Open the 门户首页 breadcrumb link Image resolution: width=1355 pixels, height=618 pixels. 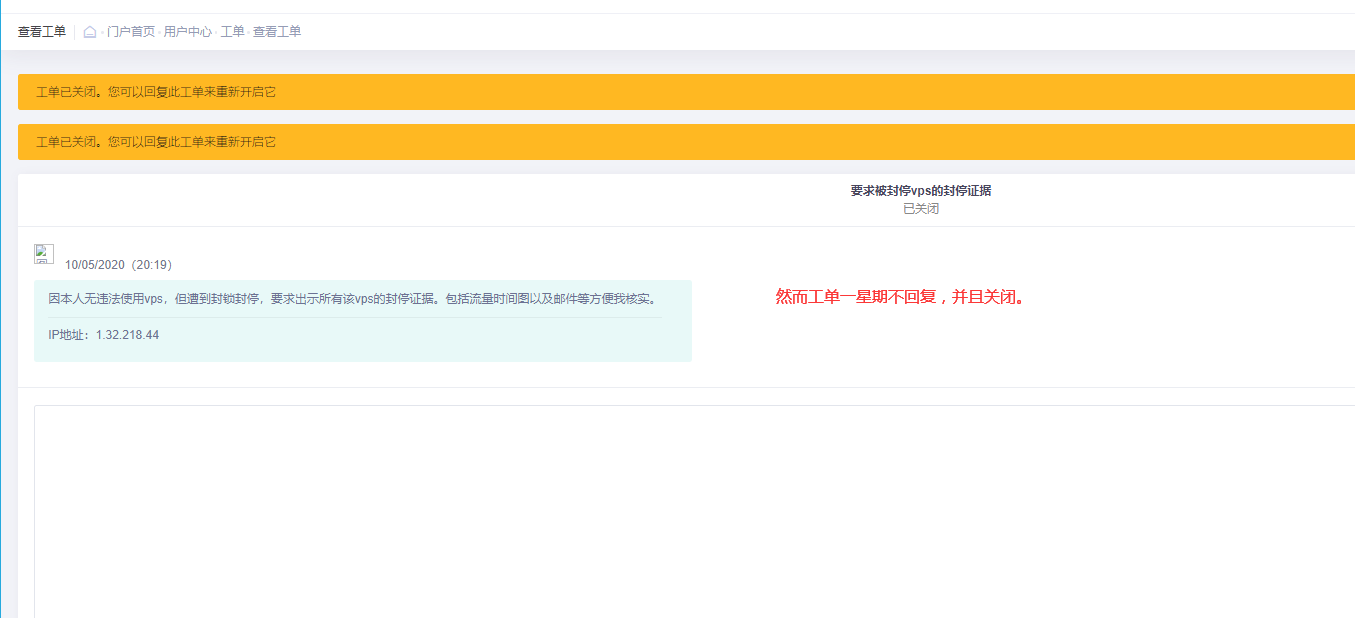click(131, 32)
